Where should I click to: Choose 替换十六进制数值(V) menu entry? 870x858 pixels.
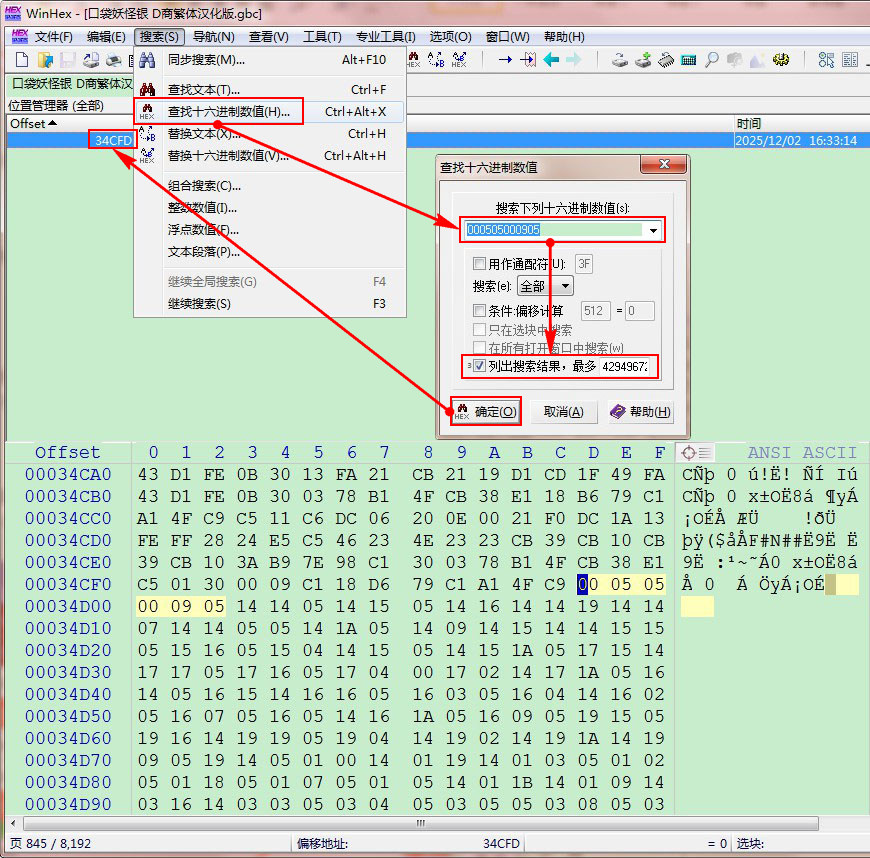pyautogui.click(x=270, y=155)
